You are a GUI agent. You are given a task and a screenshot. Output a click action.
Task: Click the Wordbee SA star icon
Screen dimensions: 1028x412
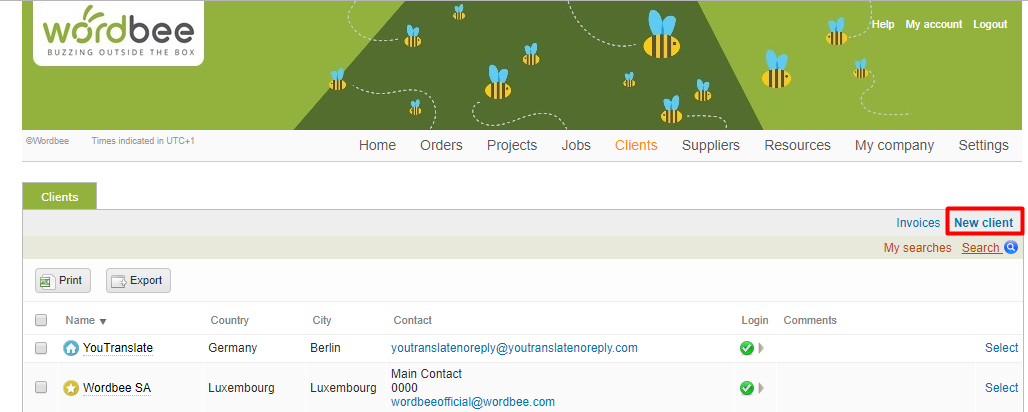71,388
